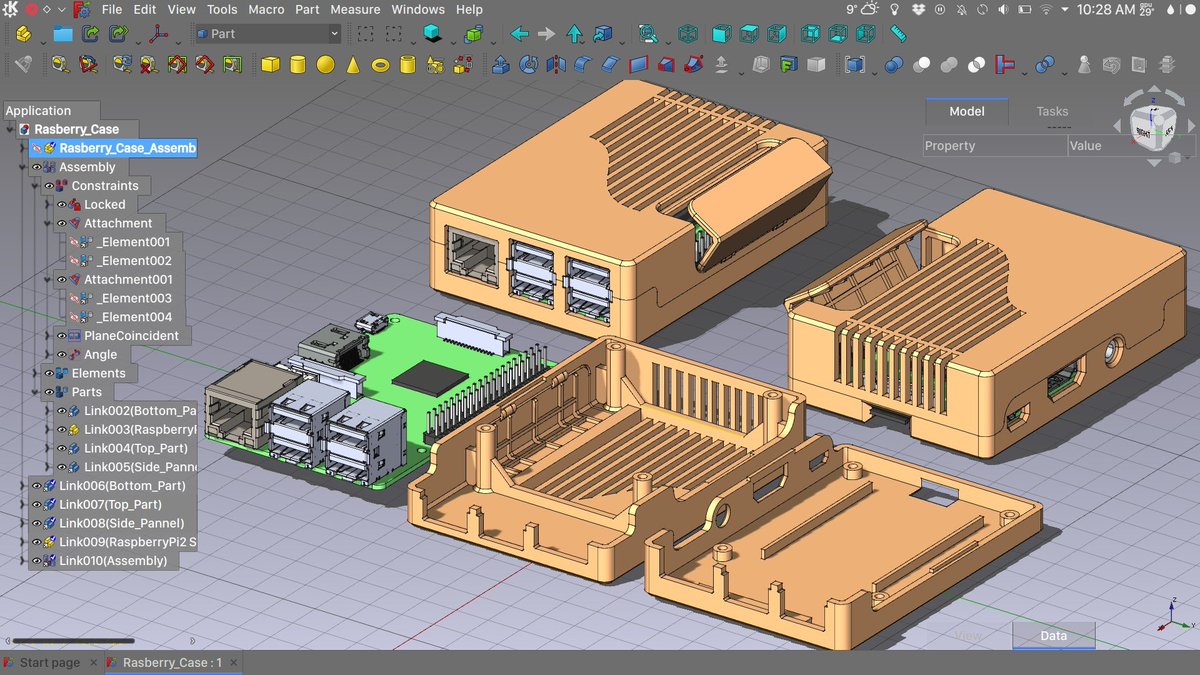Click the Data tab button
Image resolution: width=1200 pixels, height=675 pixels.
tap(1053, 635)
